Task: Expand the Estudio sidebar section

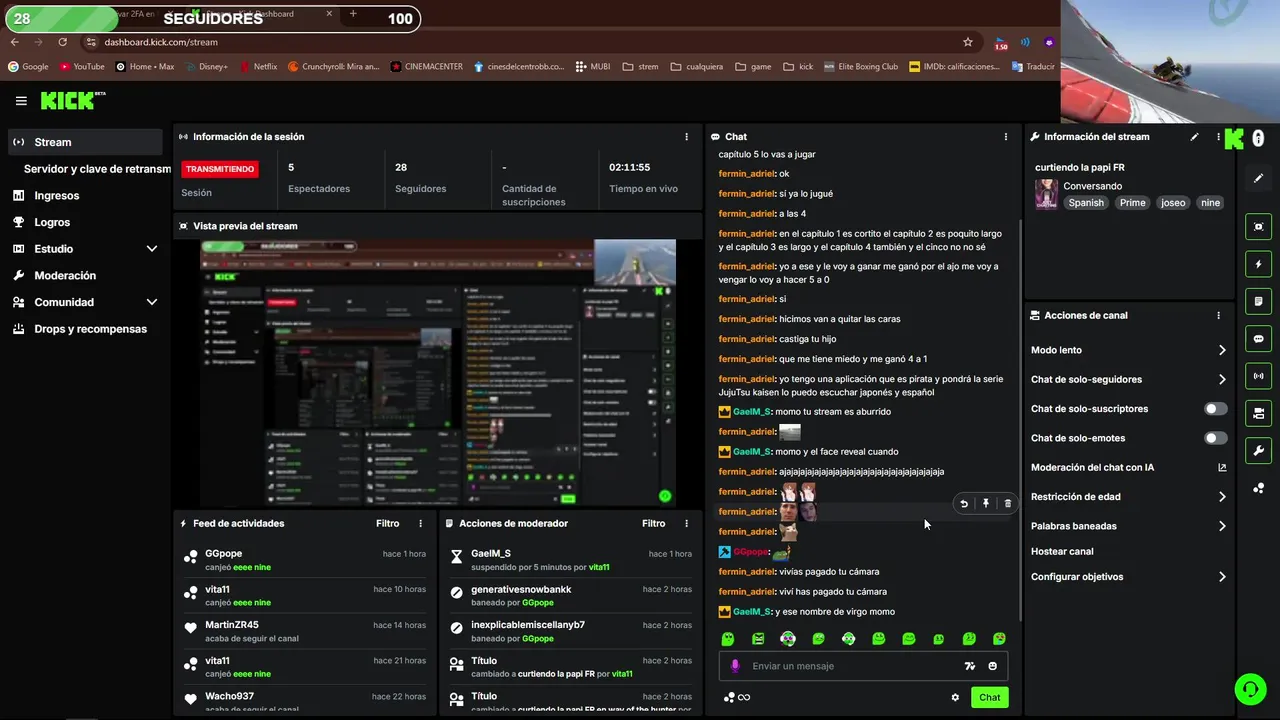Action: point(152,249)
